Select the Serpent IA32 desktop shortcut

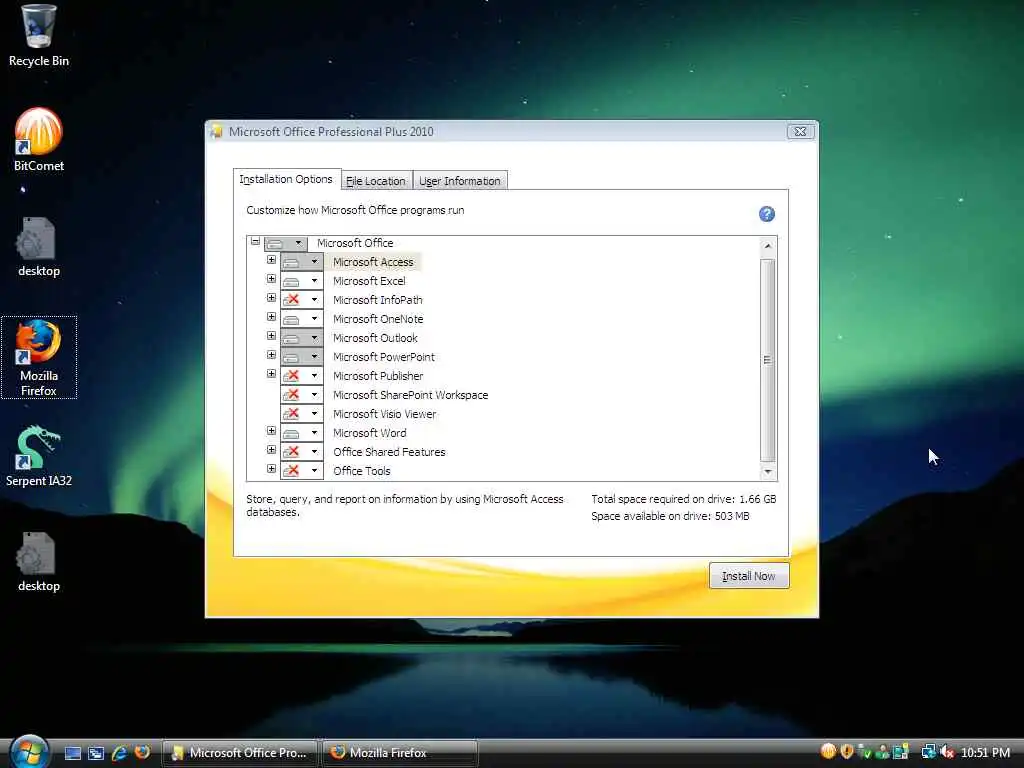click(x=39, y=456)
